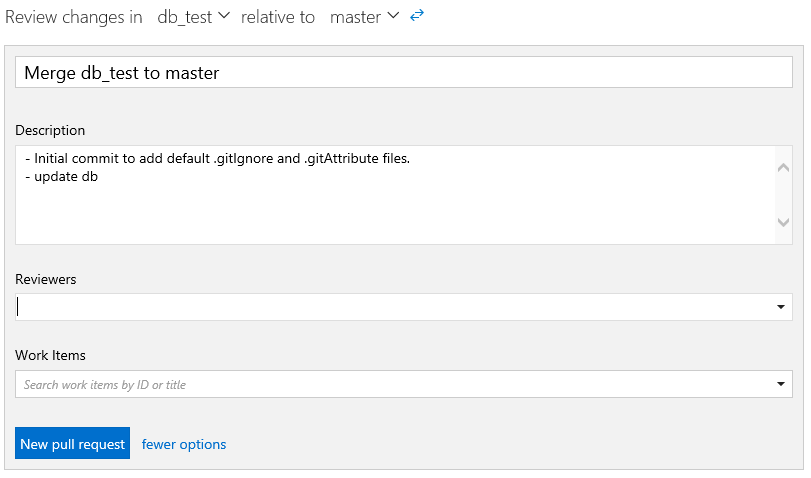811x478 pixels.
Task: Click the description scrollbar down arrow
Action: [783, 223]
